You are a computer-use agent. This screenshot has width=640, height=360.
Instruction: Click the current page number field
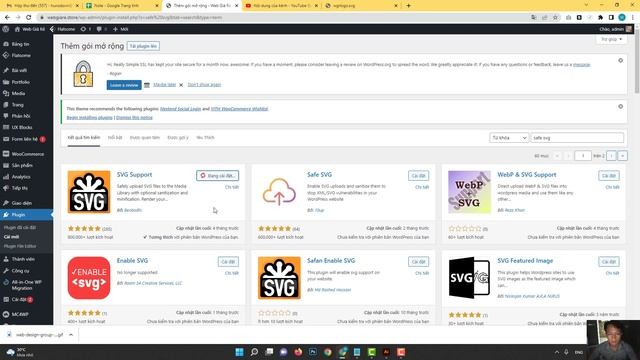click(583, 156)
